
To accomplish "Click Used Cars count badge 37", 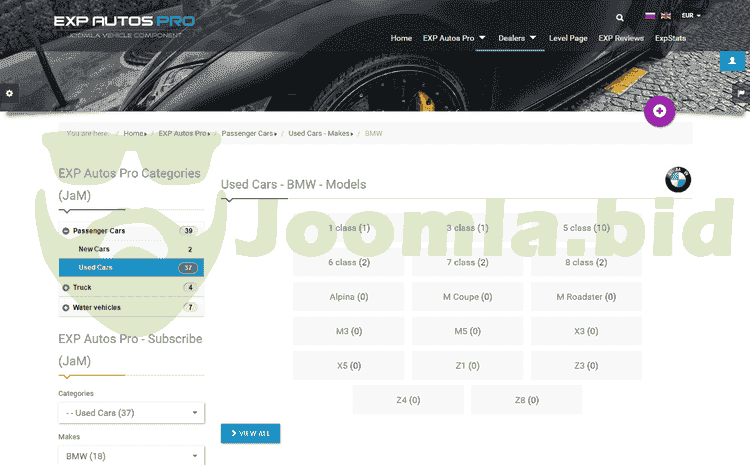I will point(188,268).
